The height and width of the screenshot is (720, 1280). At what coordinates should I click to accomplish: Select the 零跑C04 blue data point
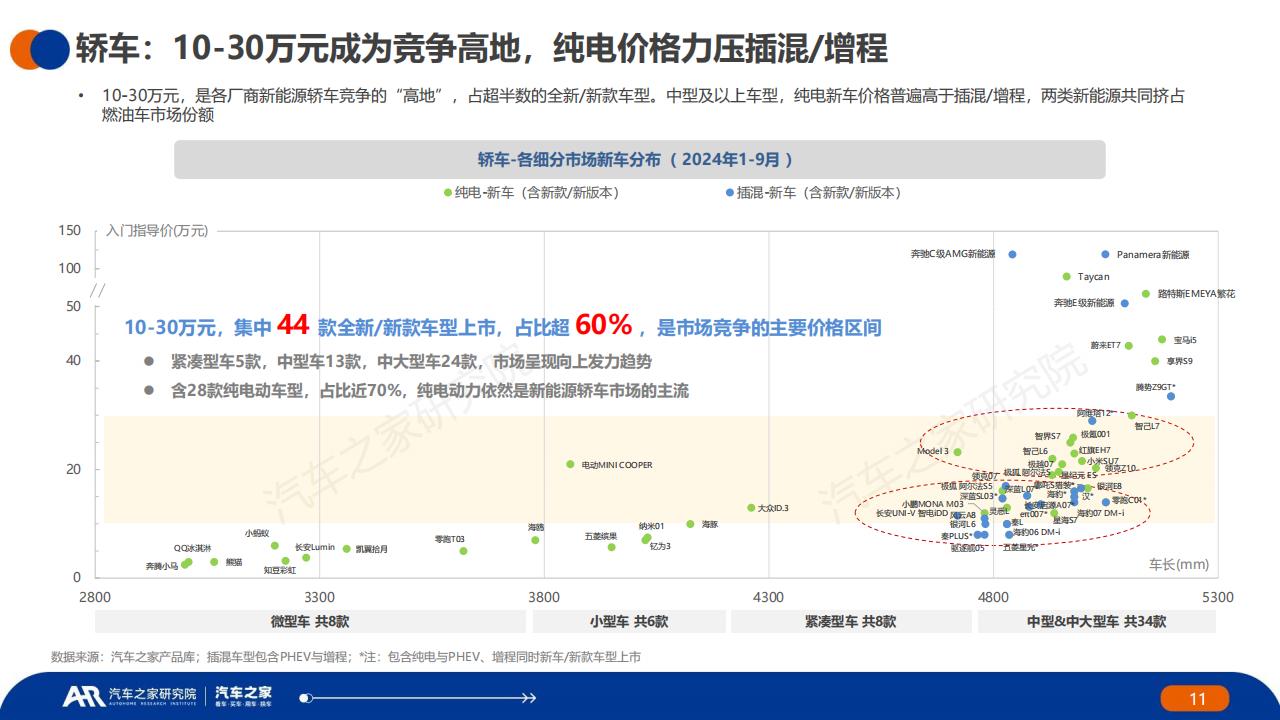[x=1105, y=502]
